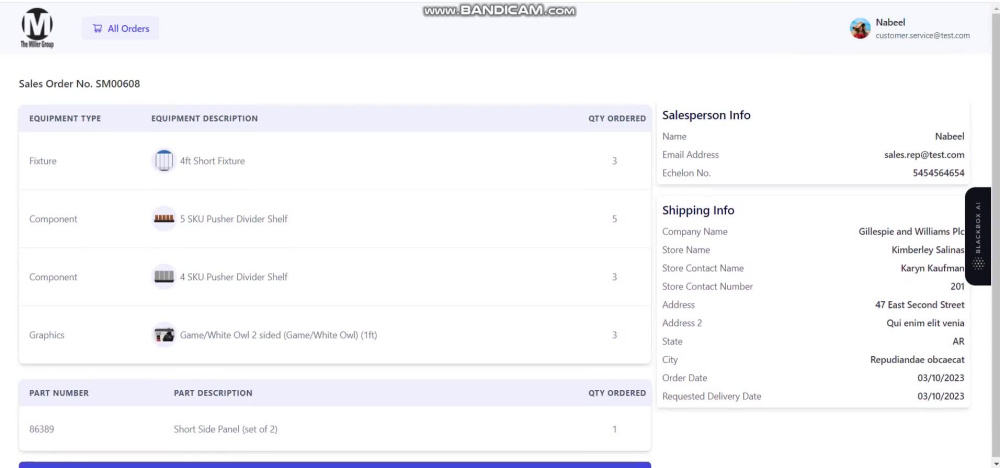Select Echelon No. value 5454564654
Viewport: 1000px width, 468px height.
pos(938,173)
